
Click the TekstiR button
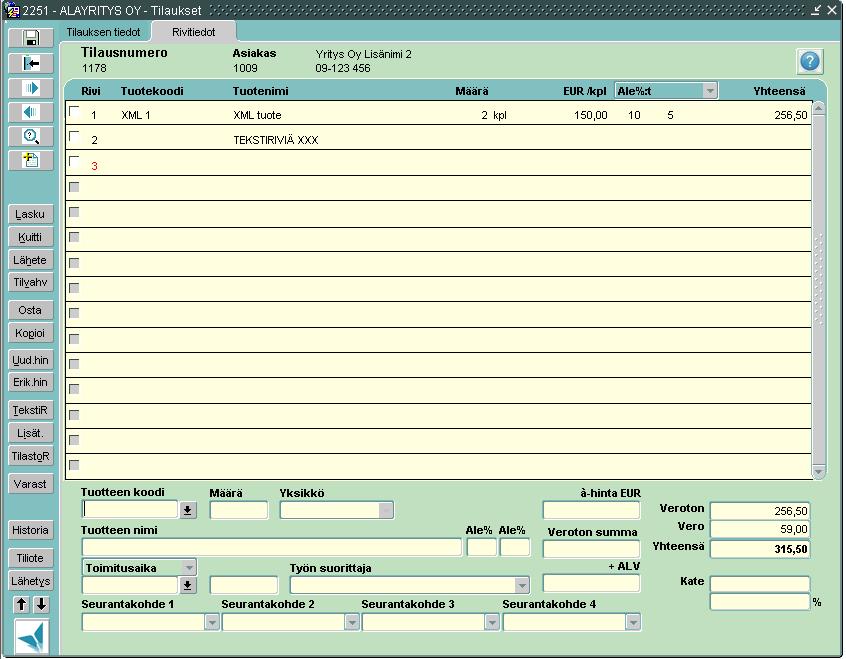[x=31, y=410]
